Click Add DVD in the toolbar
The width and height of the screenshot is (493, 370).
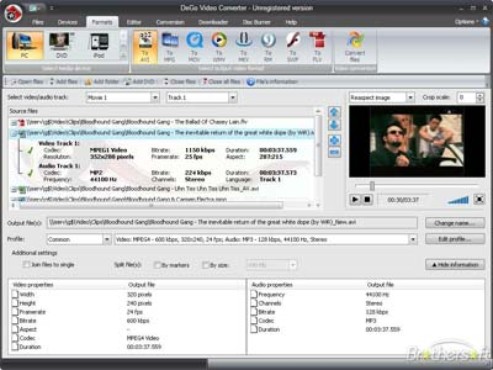139,82
